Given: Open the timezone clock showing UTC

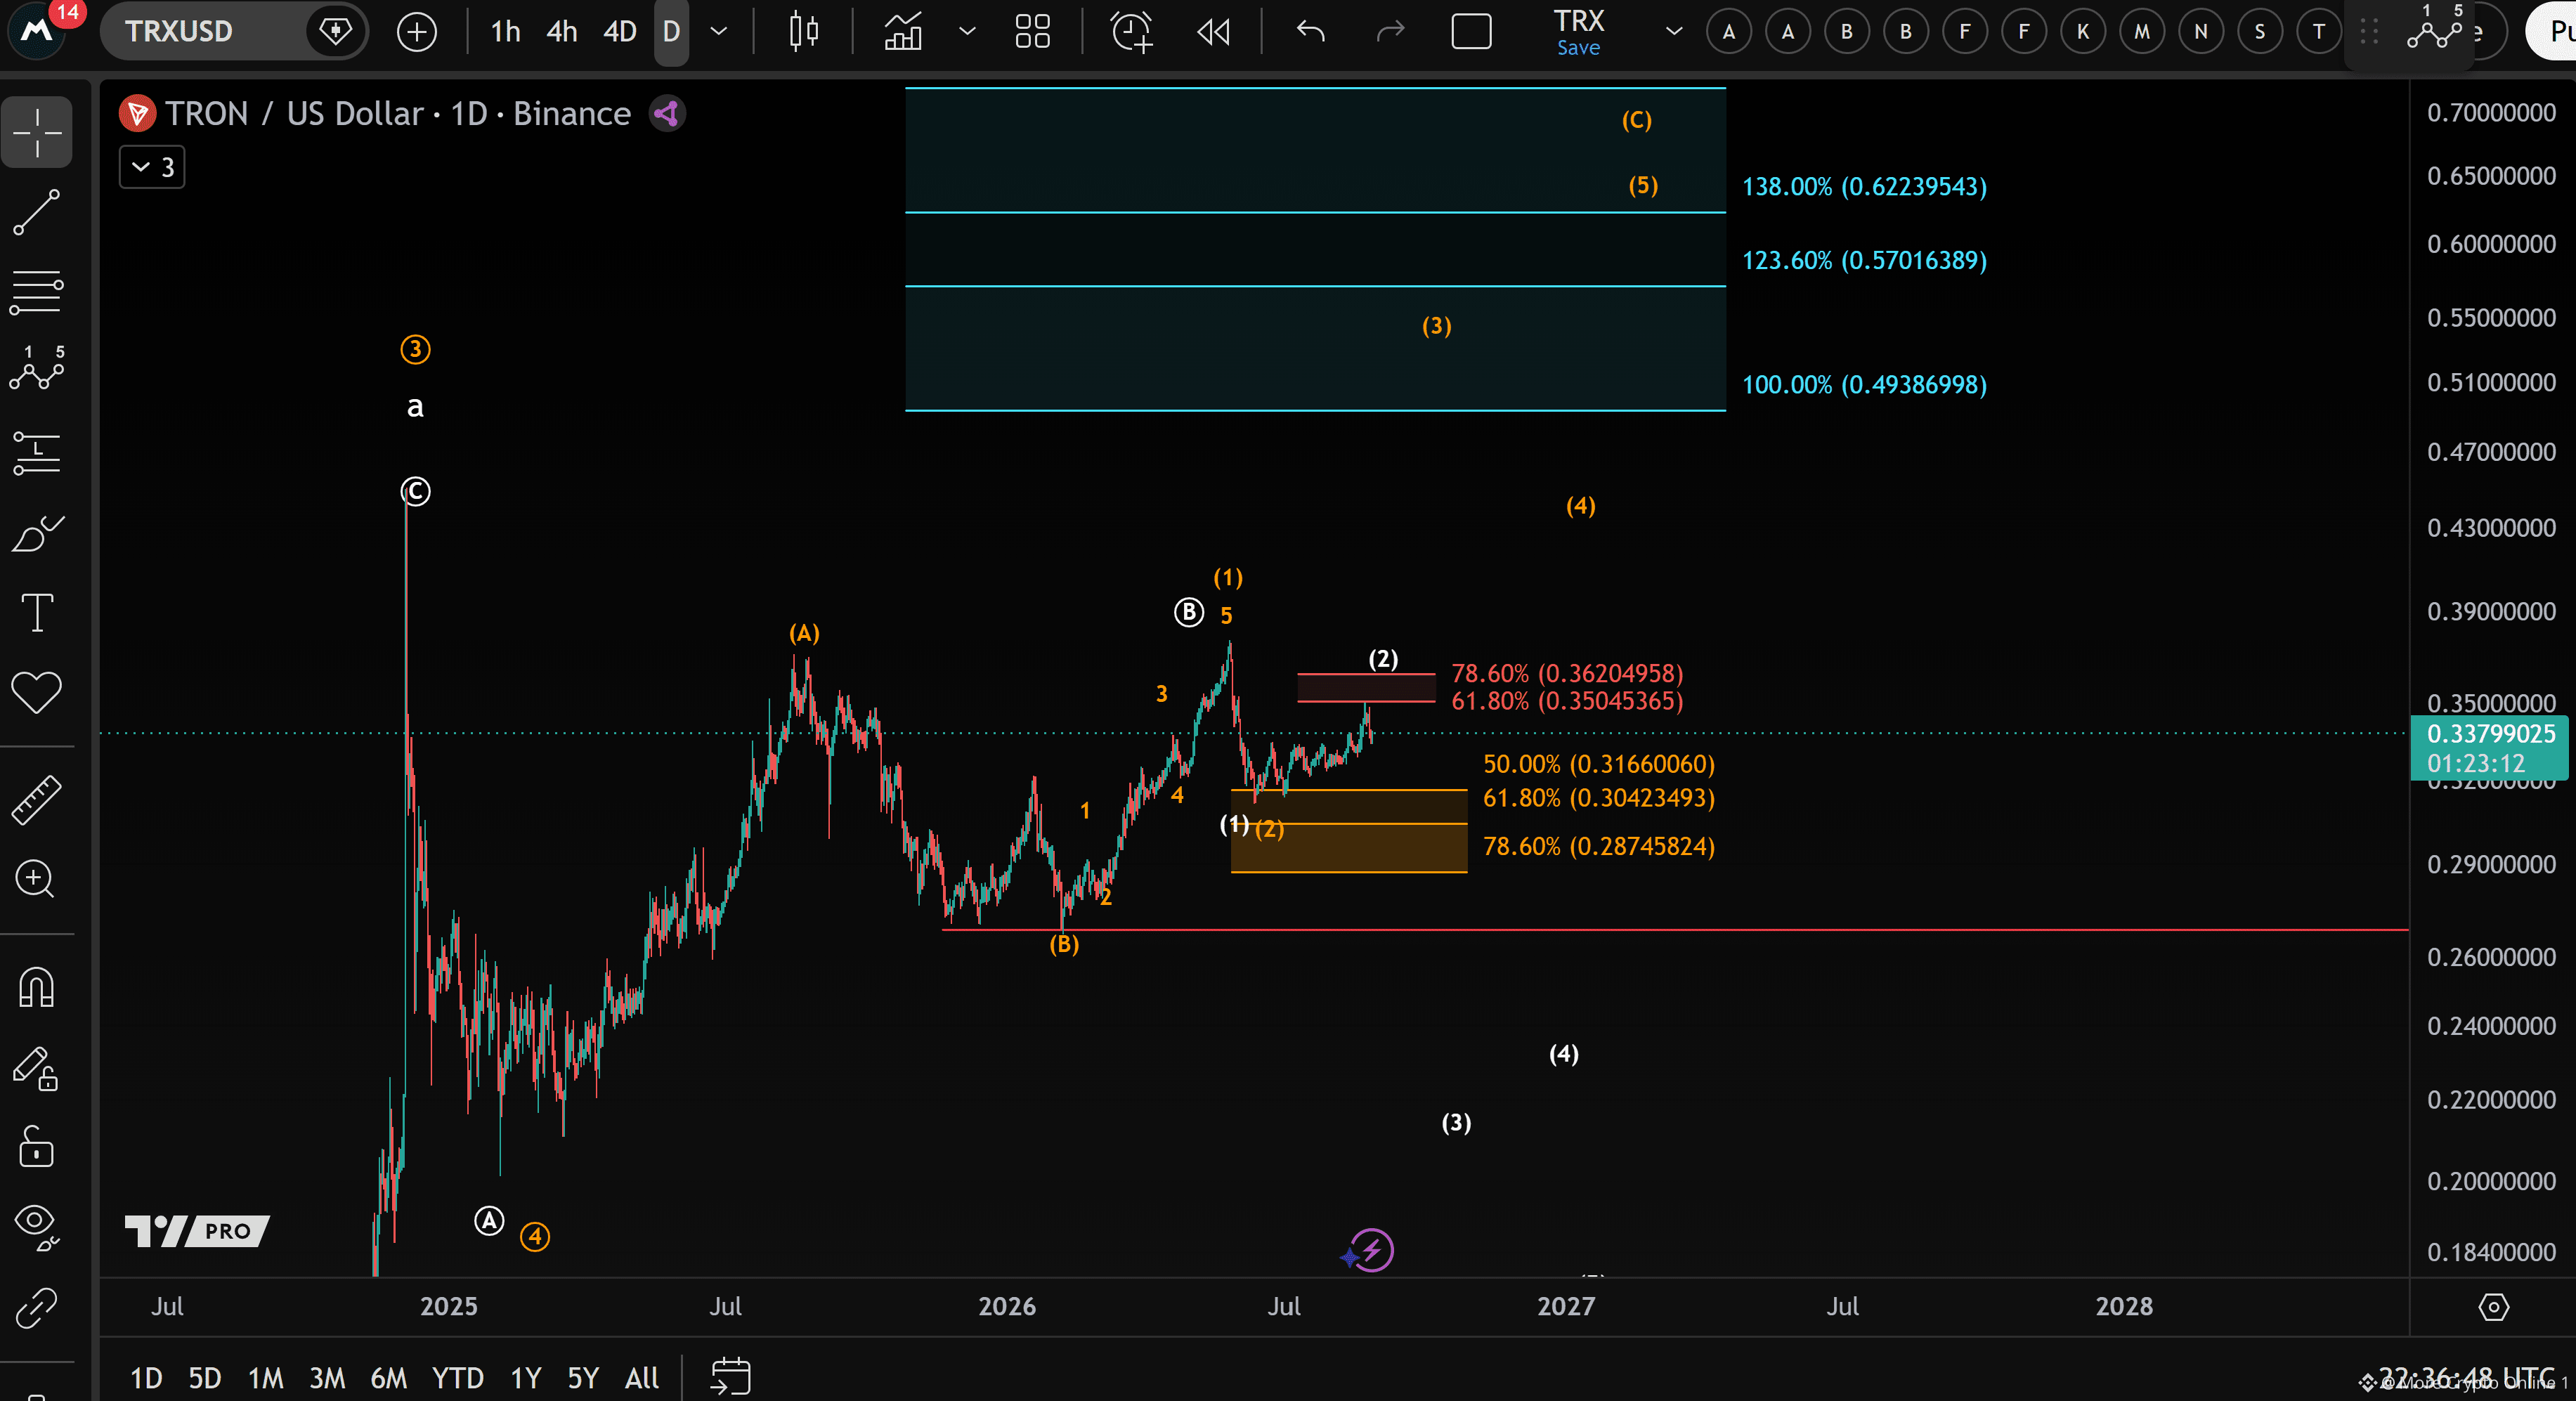Looking at the screenshot, I should coord(2465,1378).
